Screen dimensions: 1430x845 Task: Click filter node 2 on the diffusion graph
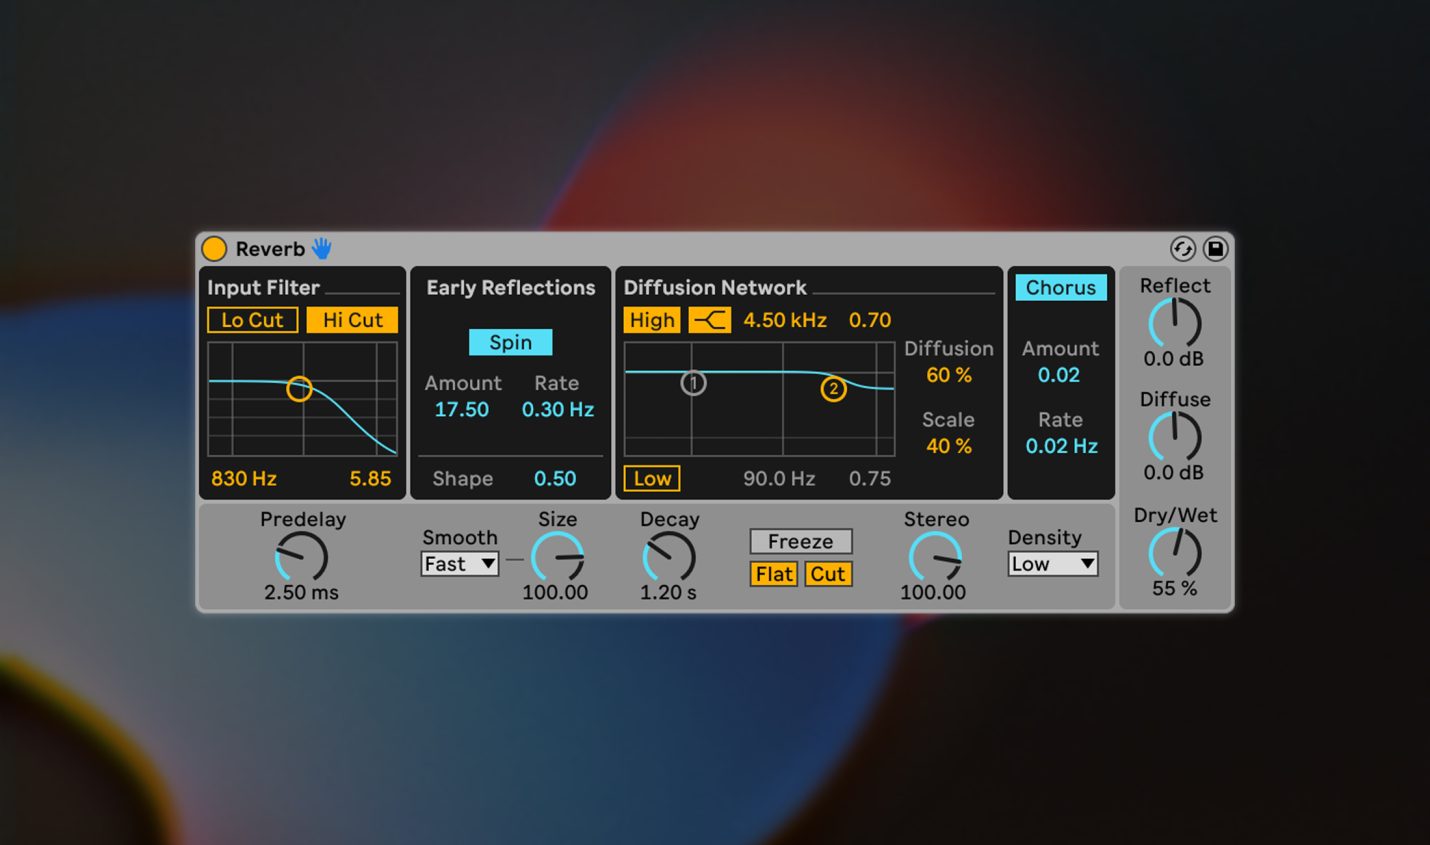tap(835, 389)
